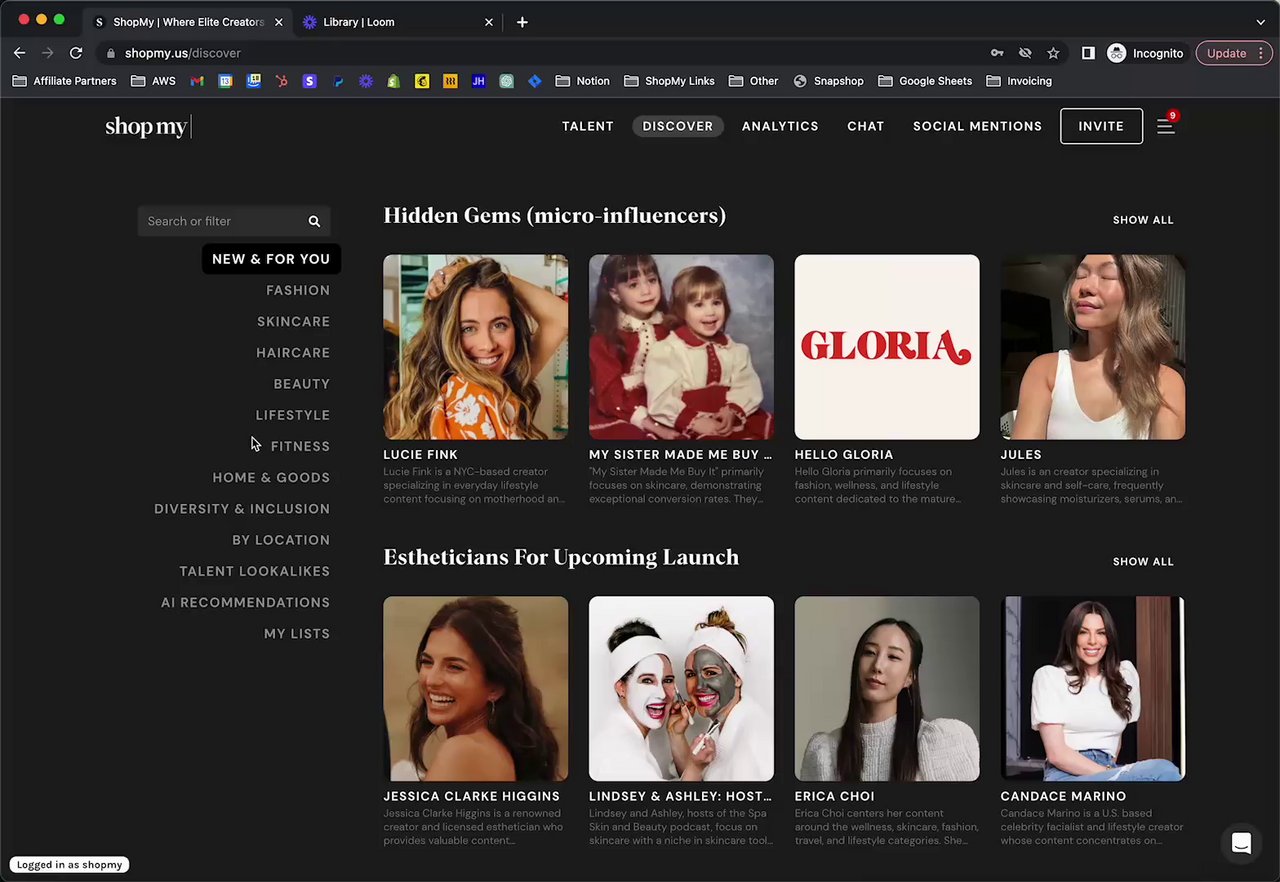Click the search magnifier icon in the filter box
Screen dimensions: 1280x882
(314, 221)
